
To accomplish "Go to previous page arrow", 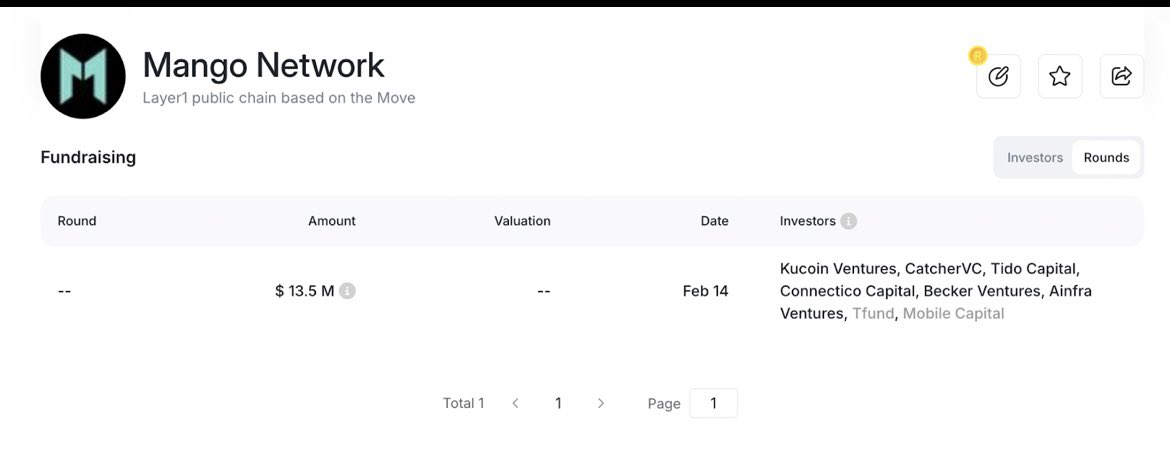I will tap(515, 403).
